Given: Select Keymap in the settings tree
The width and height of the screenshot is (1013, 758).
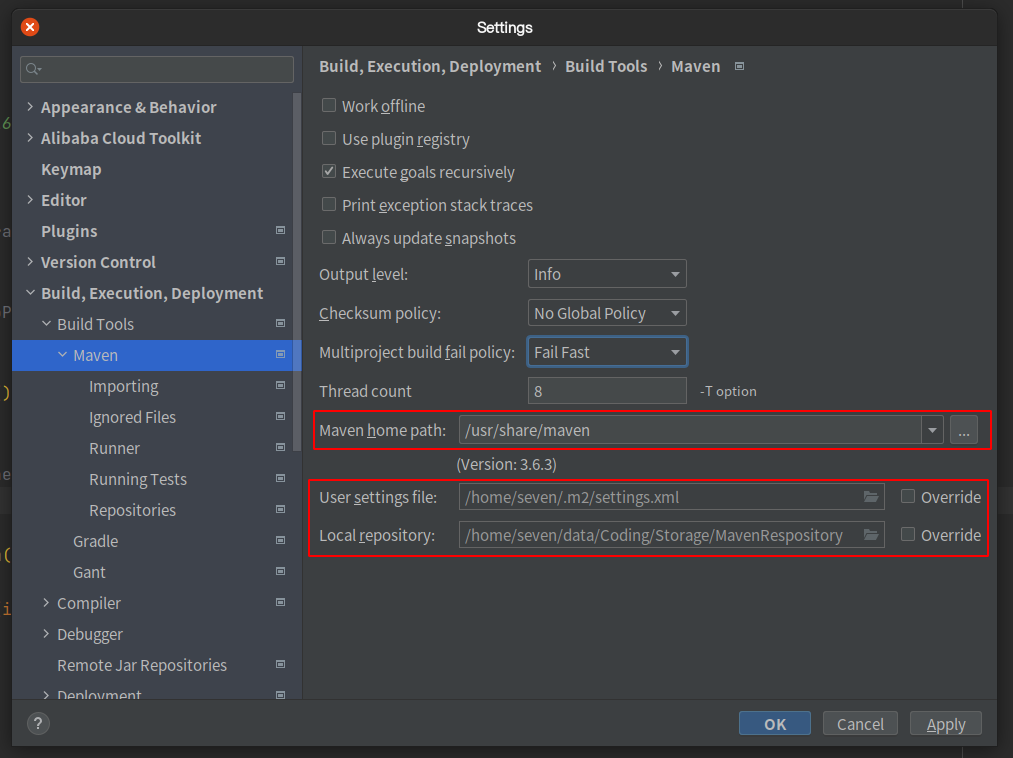Looking at the screenshot, I should click(71, 169).
